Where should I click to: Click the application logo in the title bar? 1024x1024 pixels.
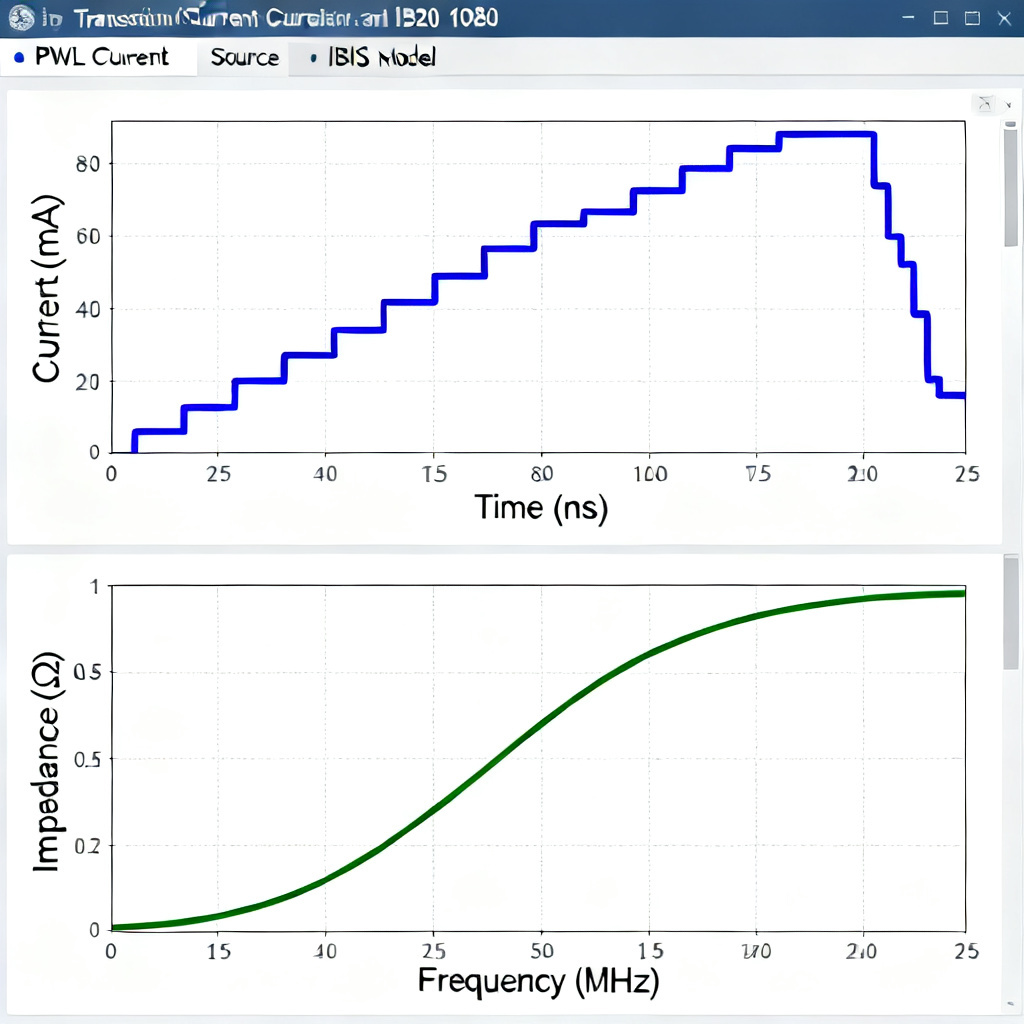(x=21, y=18)
